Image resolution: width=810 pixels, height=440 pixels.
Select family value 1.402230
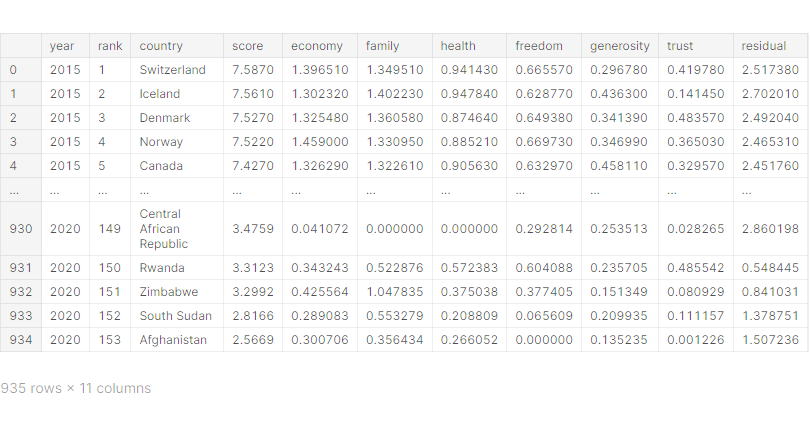(395, 94)
